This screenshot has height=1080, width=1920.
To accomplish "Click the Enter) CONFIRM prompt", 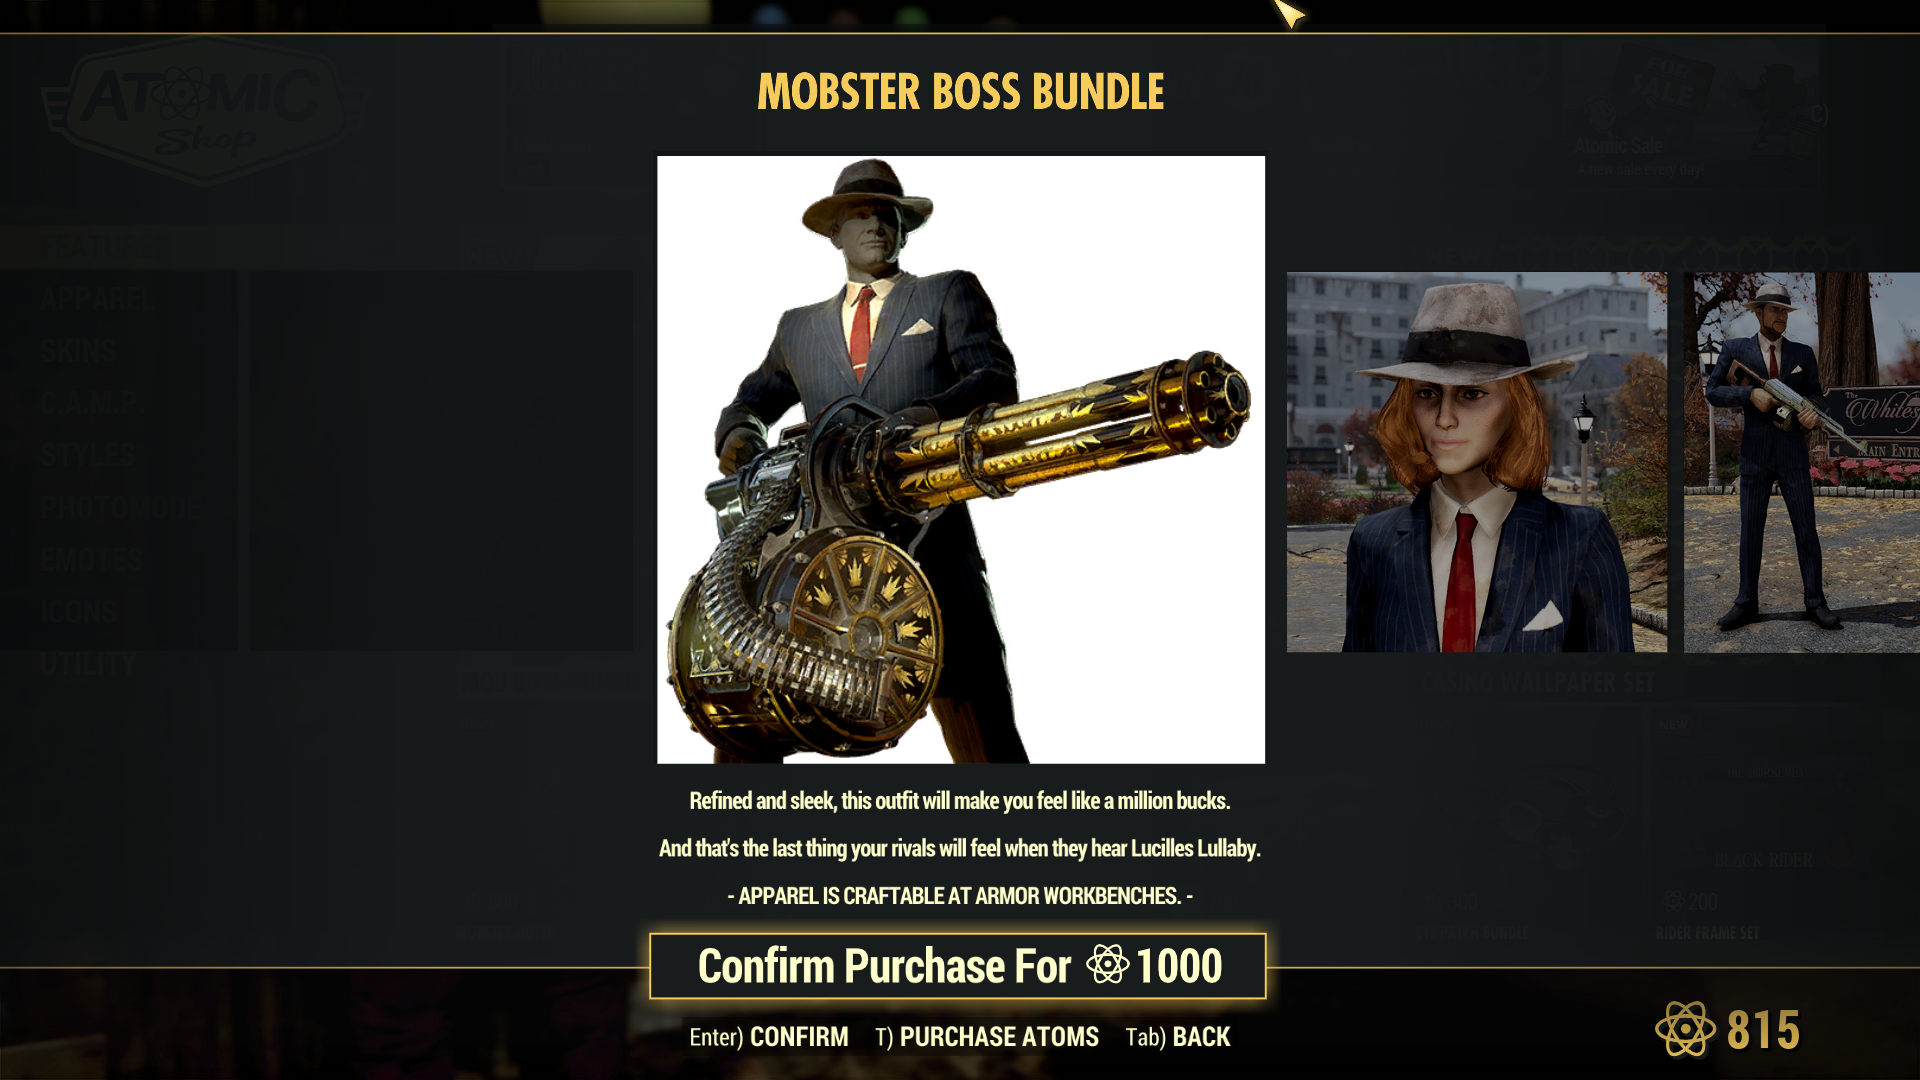I will pos(768,1037).
